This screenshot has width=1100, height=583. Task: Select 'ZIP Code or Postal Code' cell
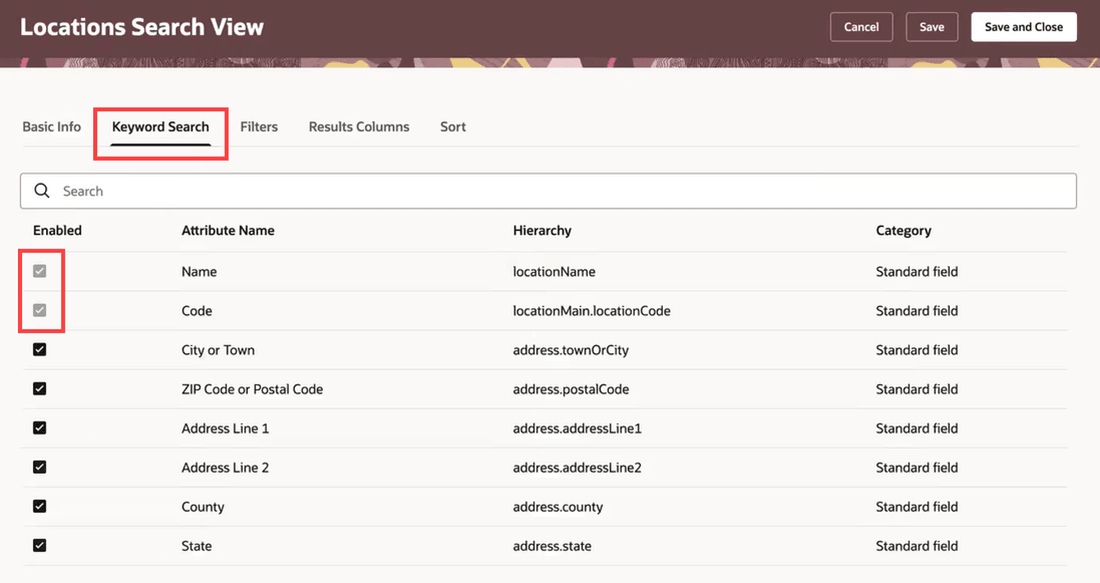tap(253, 389)
